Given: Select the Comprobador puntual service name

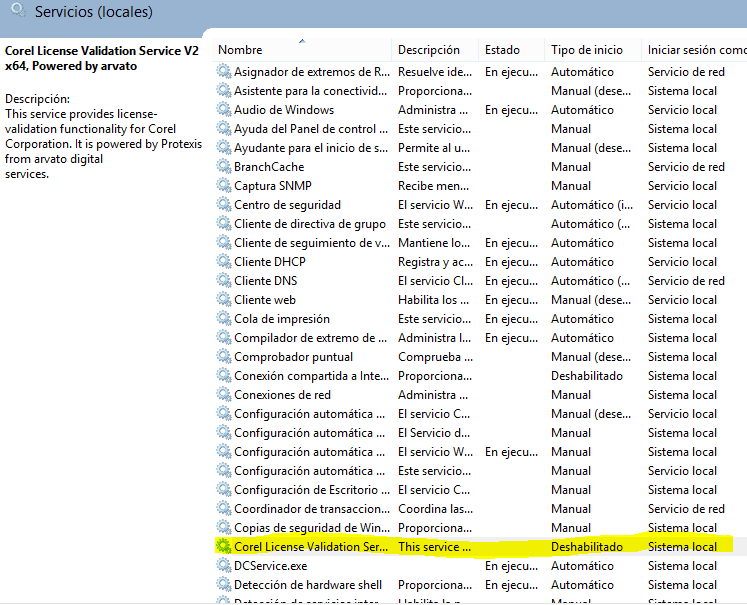Looking at the screenshot, I should (293, 357).
